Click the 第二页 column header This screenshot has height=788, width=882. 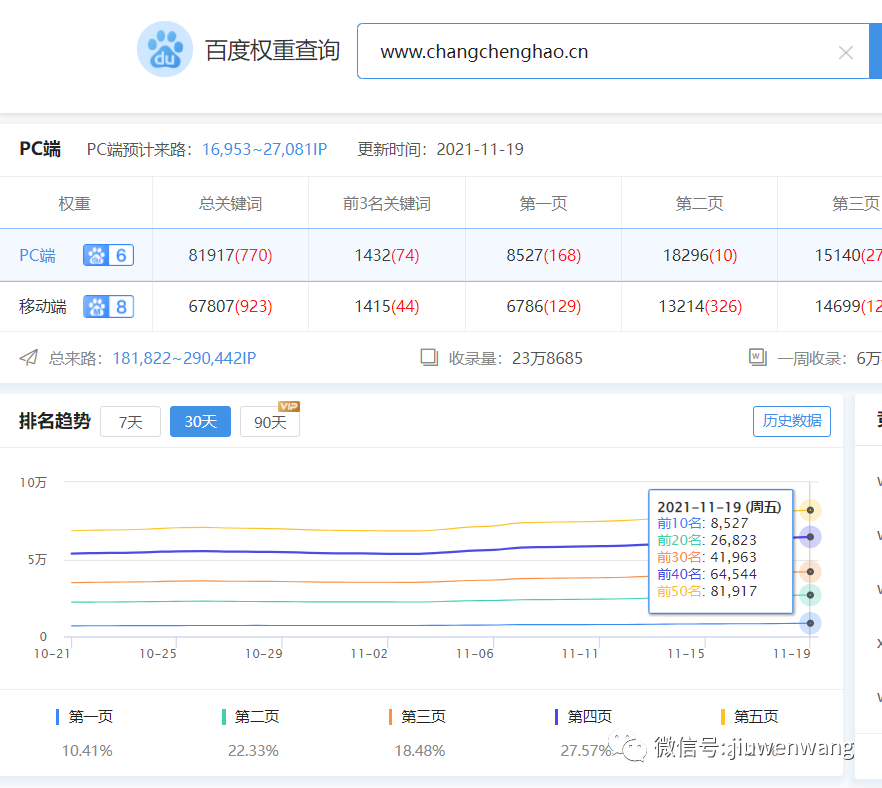tap(699, 203)
